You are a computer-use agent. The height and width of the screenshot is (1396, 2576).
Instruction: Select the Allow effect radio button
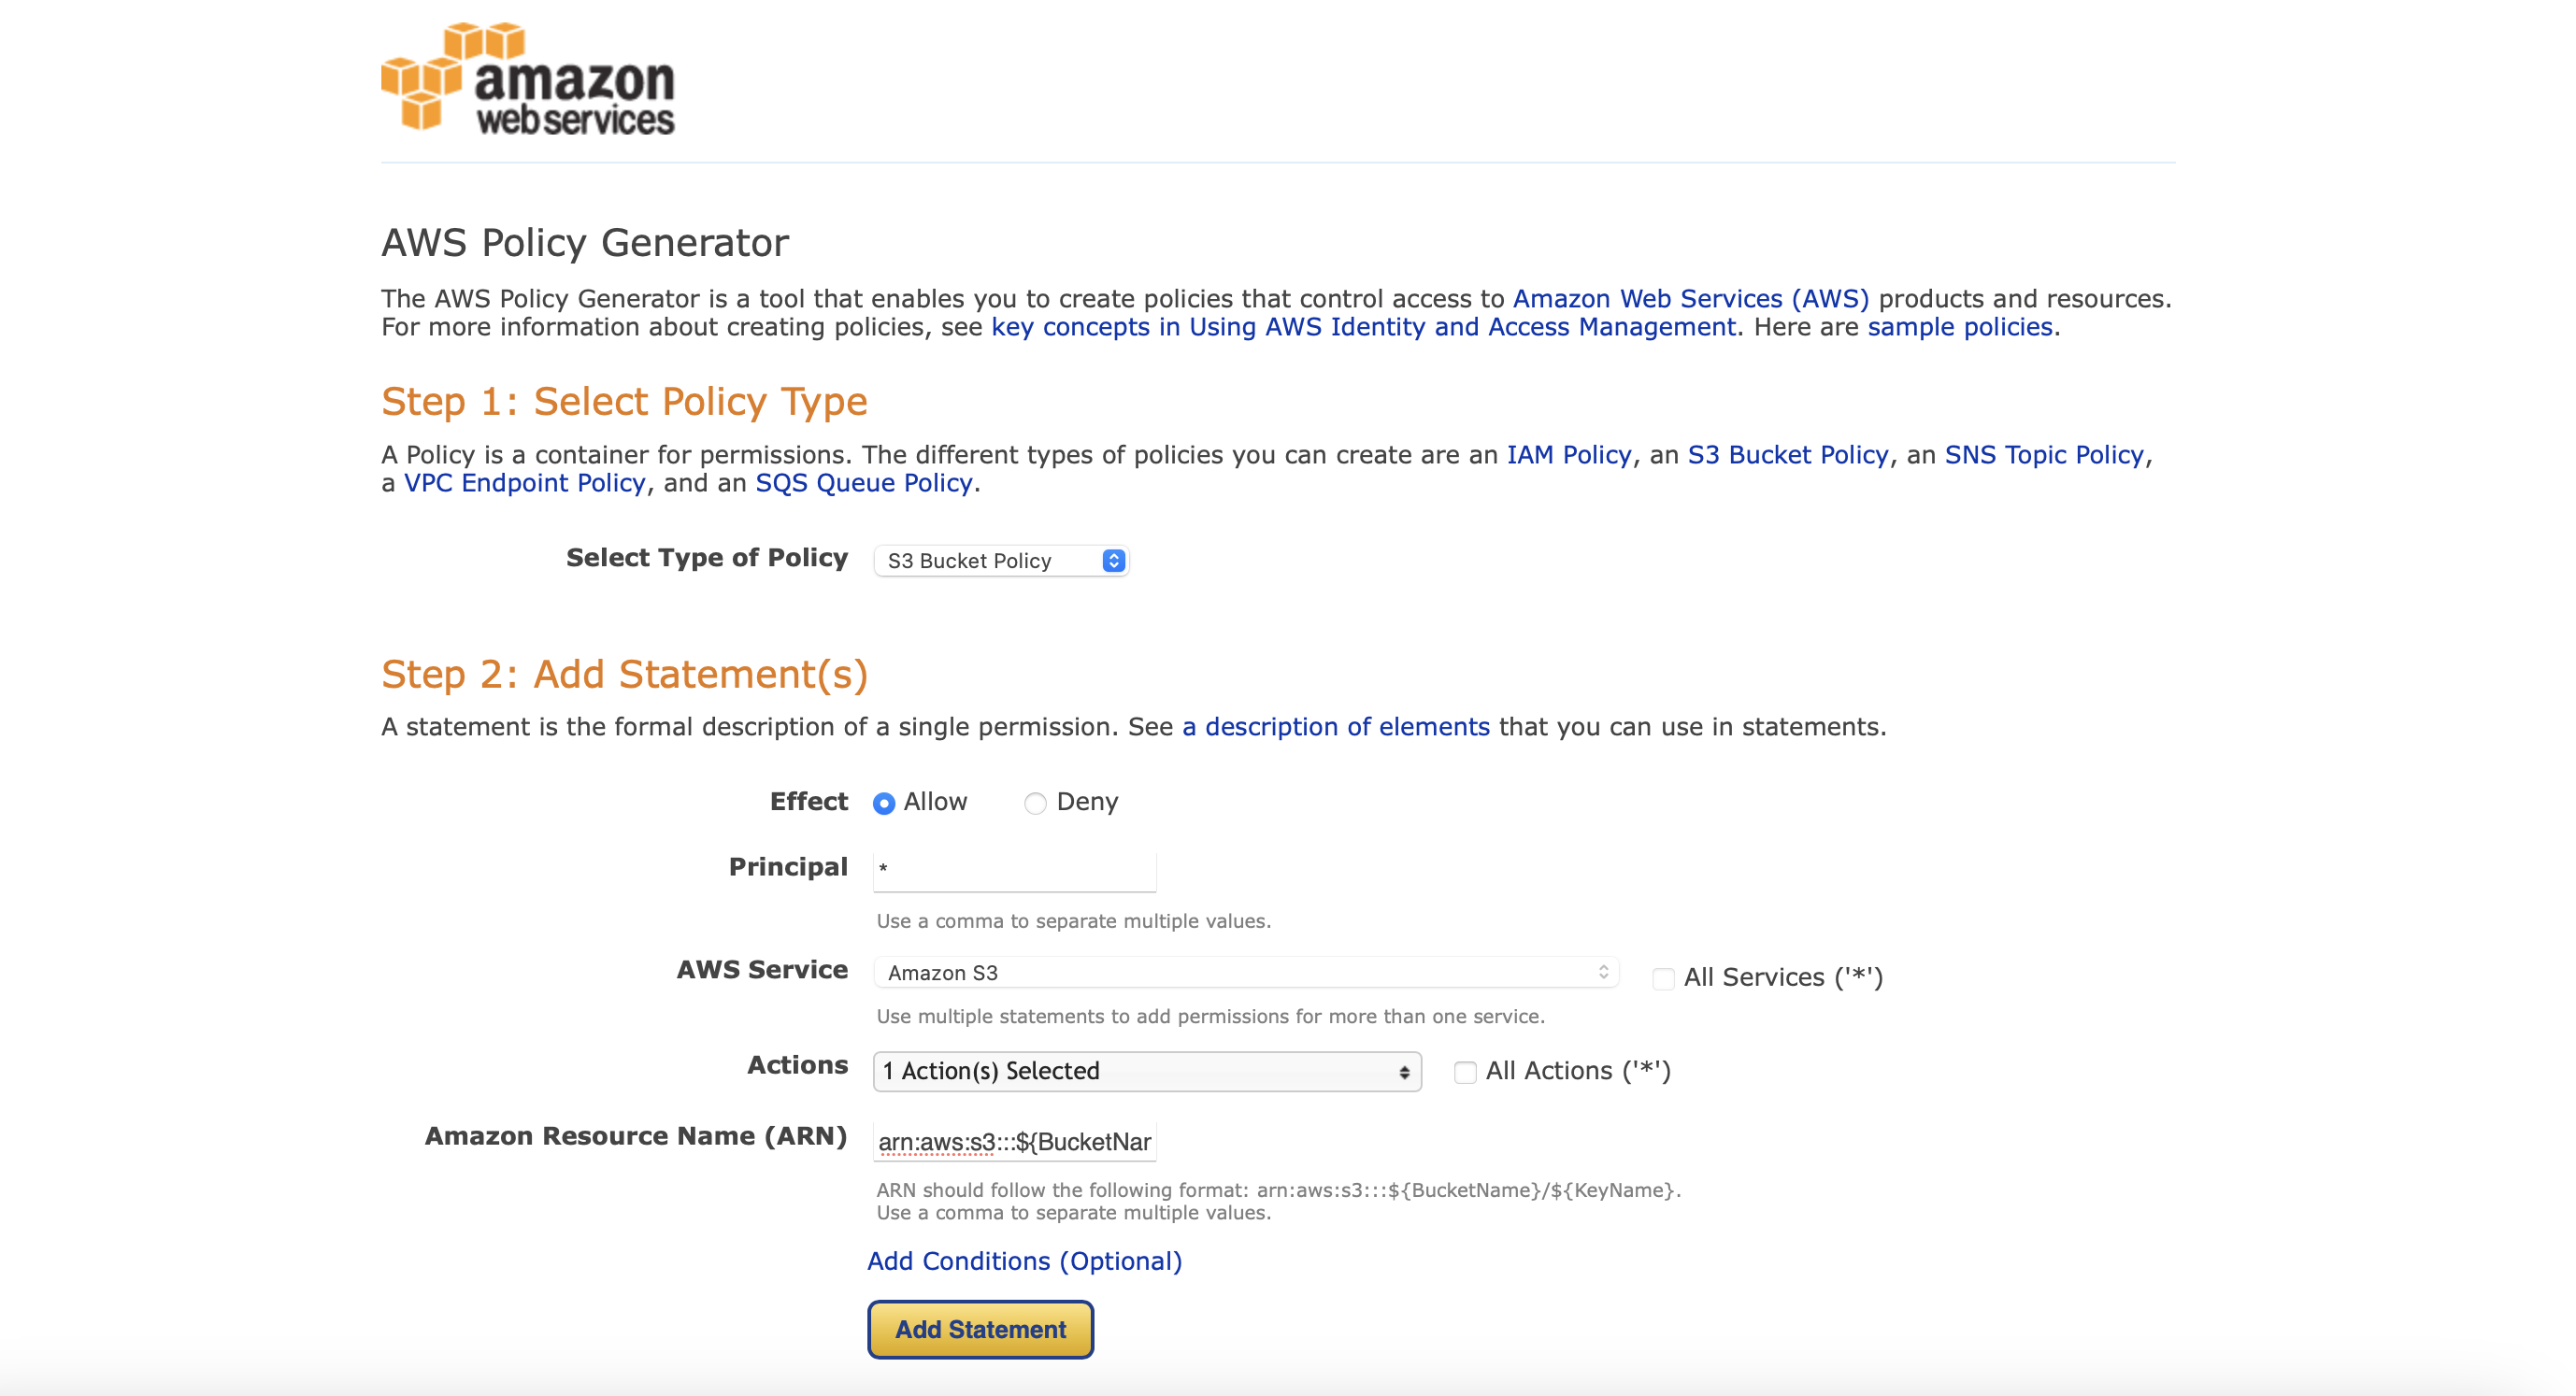(884, 803)
